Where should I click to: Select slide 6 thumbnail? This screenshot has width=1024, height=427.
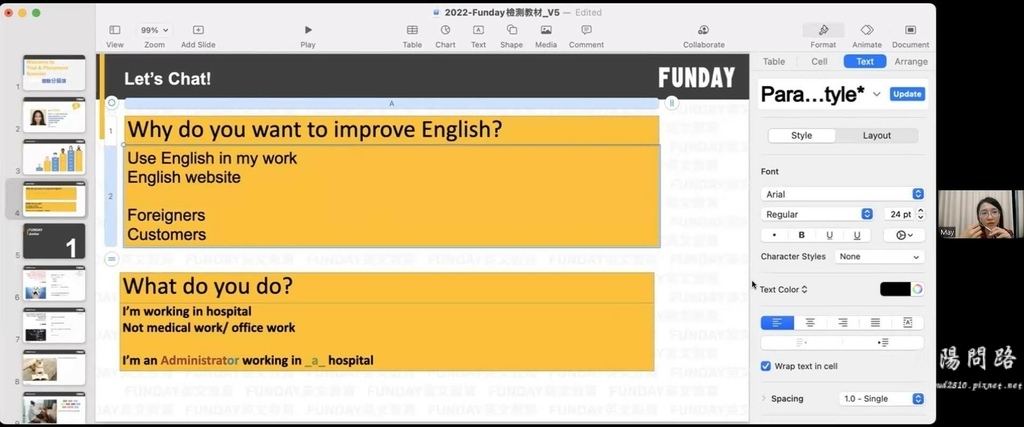point(54,283)
